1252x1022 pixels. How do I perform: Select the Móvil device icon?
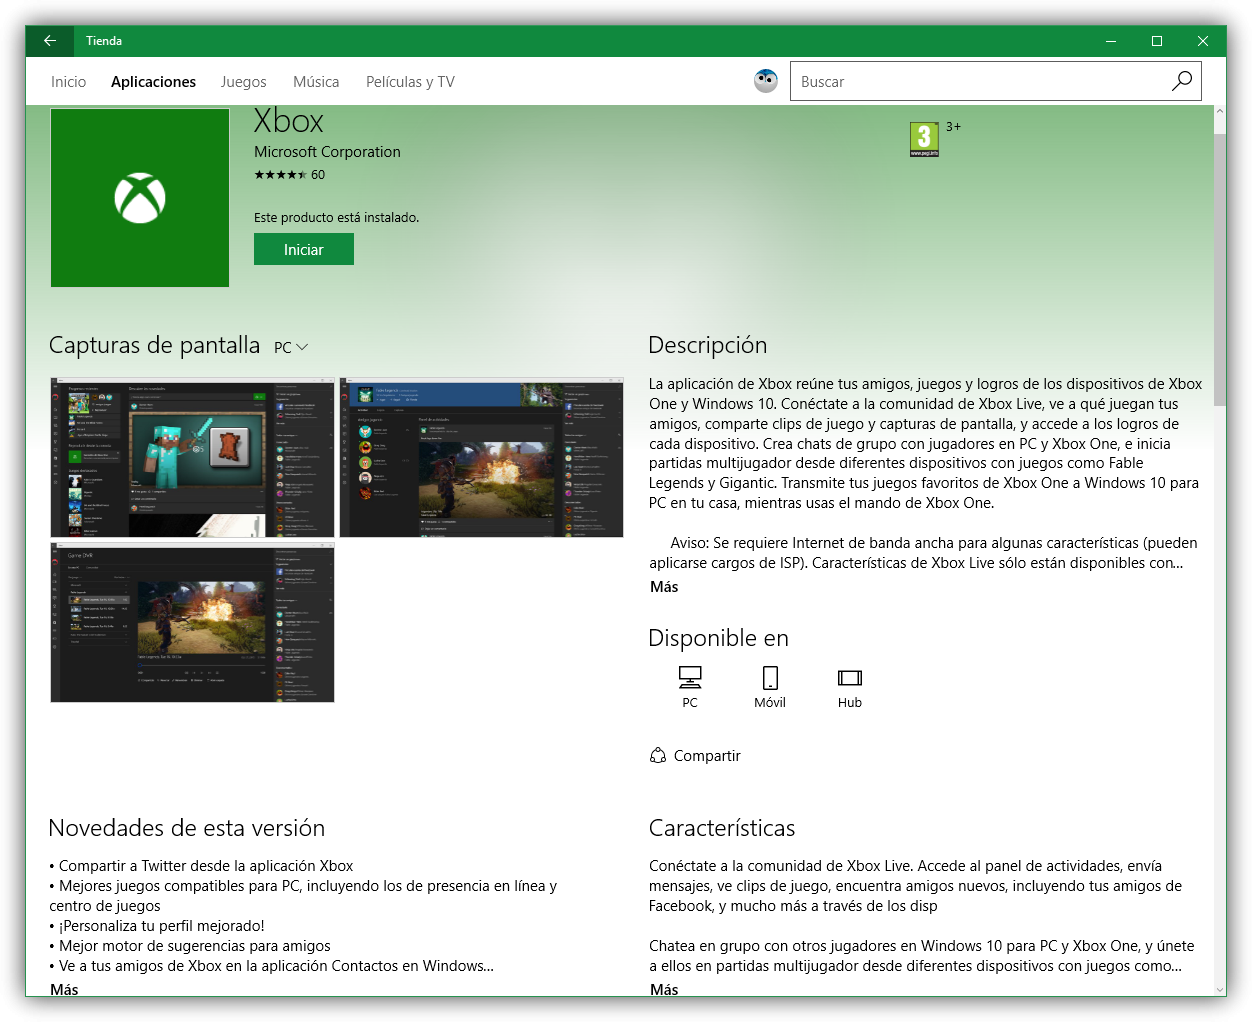(770, 678)
